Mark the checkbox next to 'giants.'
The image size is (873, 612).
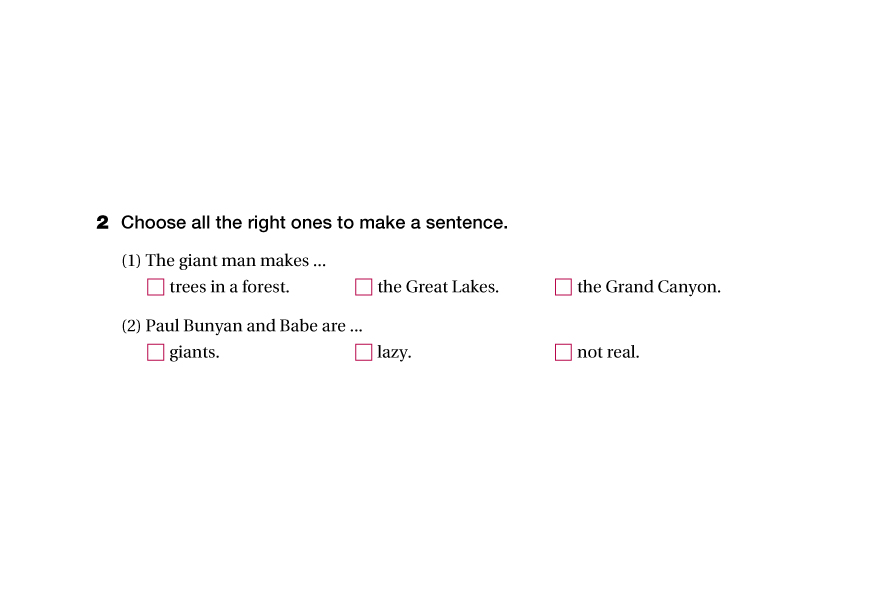click(x=155, y=352)
